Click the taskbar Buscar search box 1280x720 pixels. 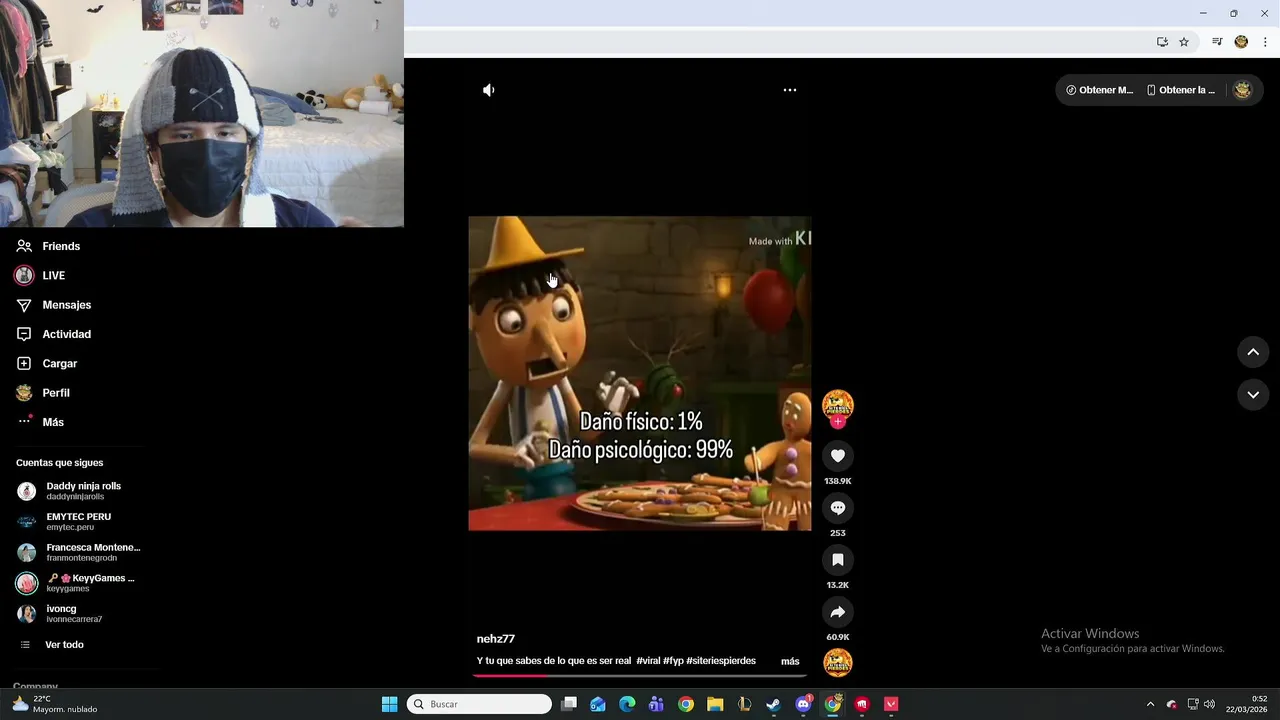pos(479,704)
